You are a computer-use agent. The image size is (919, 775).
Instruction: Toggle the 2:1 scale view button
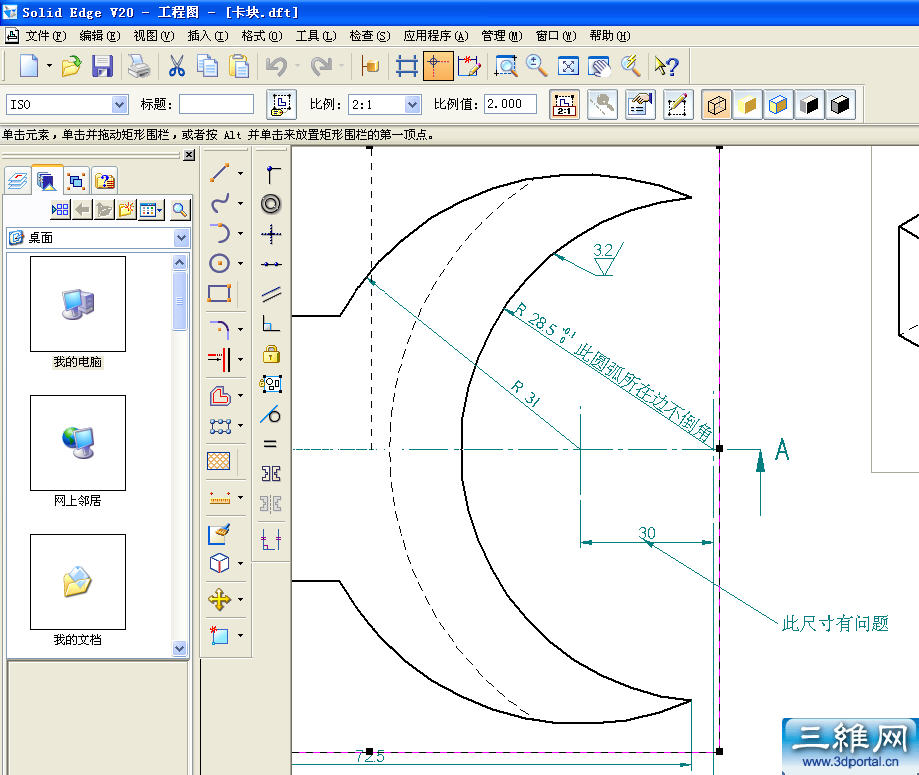point(564,105)
